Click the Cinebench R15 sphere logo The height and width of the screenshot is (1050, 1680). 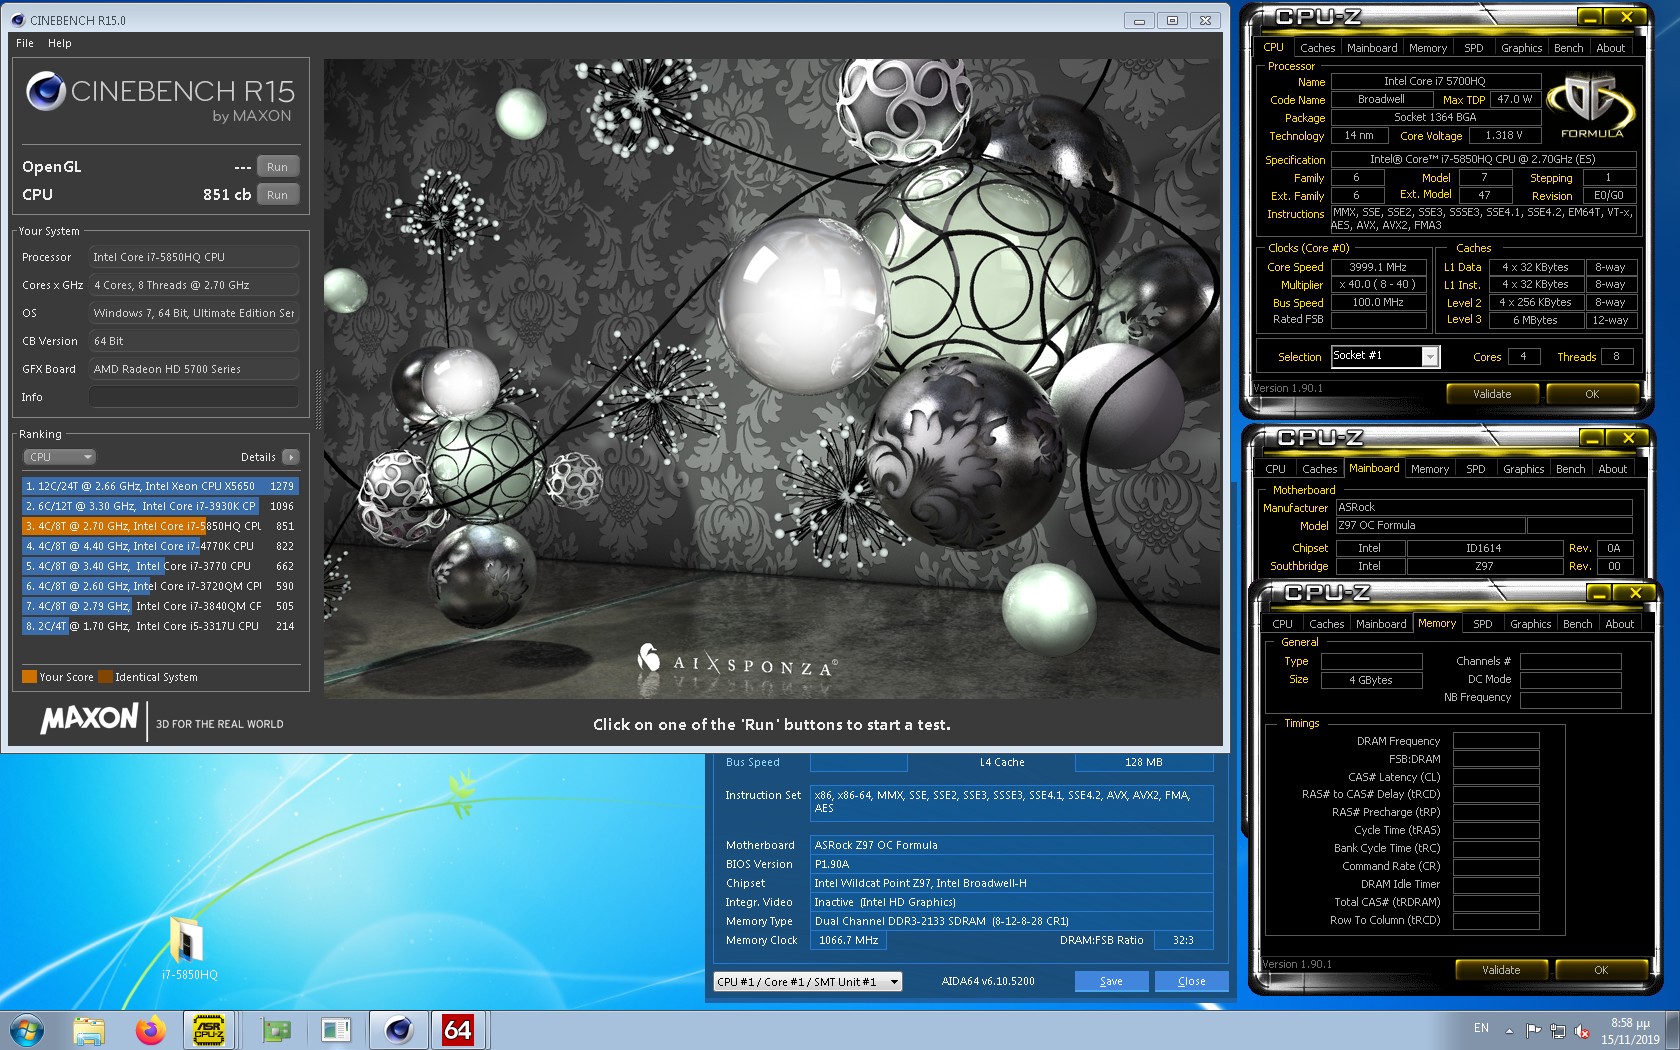46,91
